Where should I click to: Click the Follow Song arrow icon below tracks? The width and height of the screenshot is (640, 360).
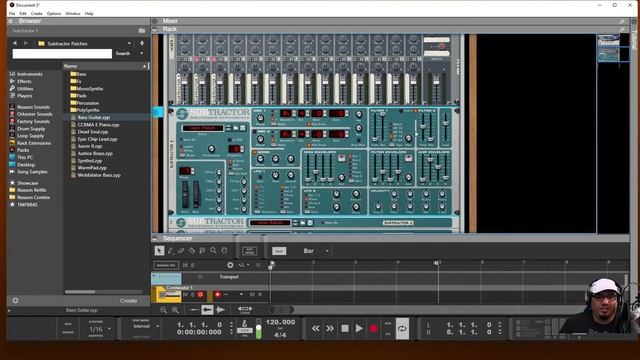220,310
